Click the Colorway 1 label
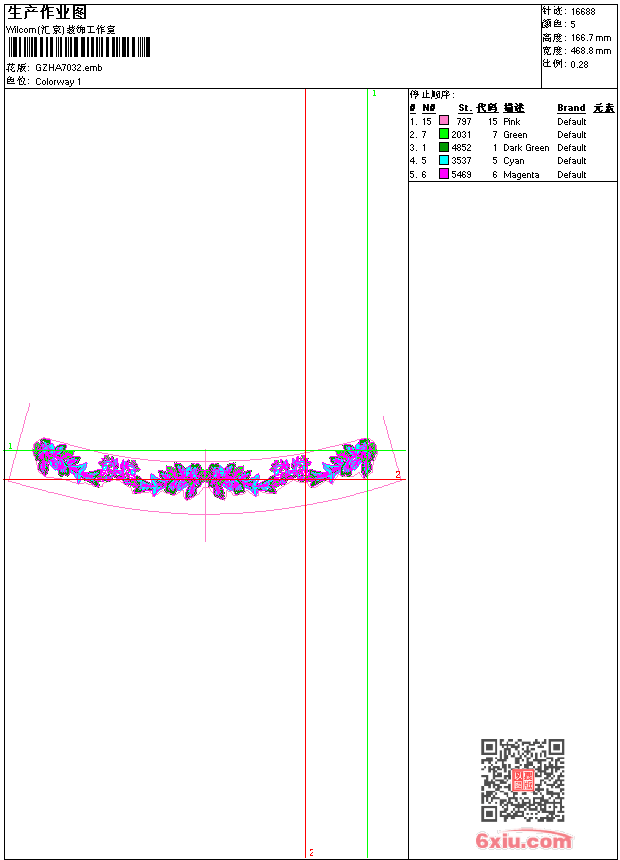Viewport: 620px width, 860px height. point(58,81)
